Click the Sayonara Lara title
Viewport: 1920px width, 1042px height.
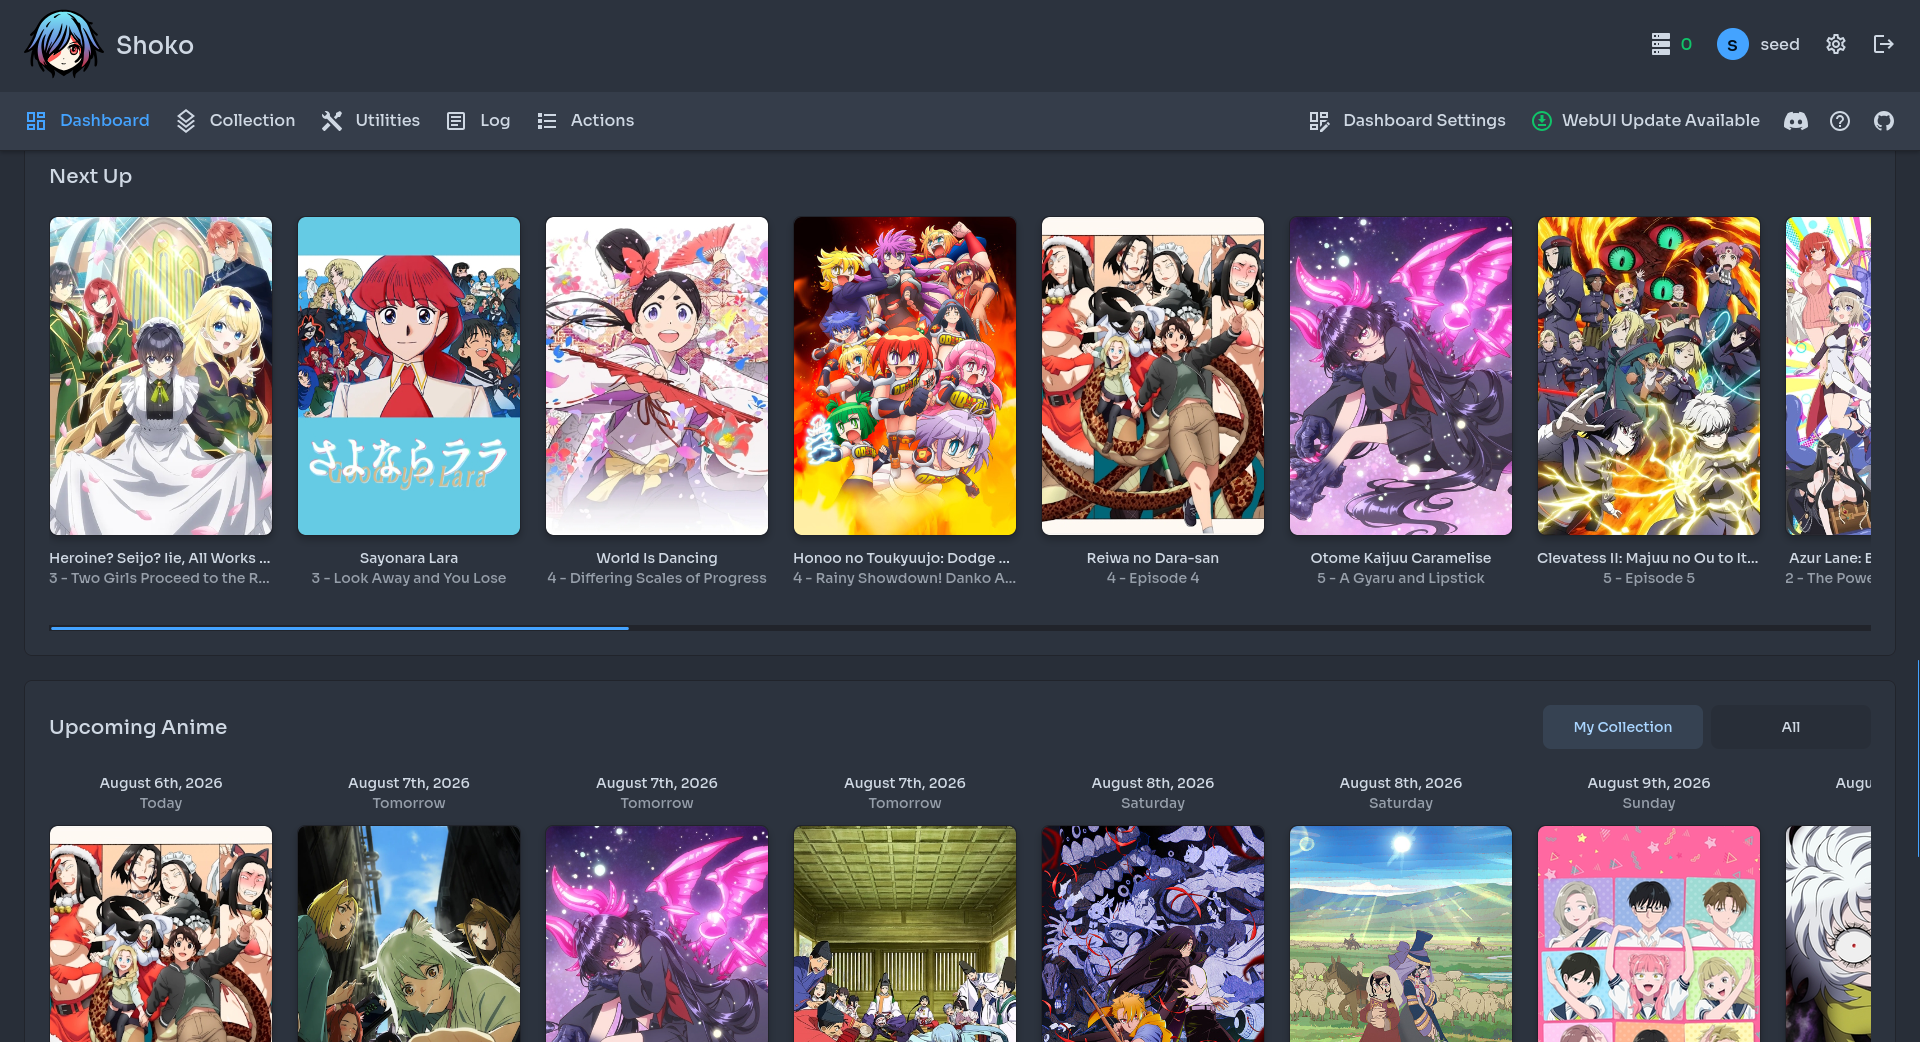click(409, 558)
